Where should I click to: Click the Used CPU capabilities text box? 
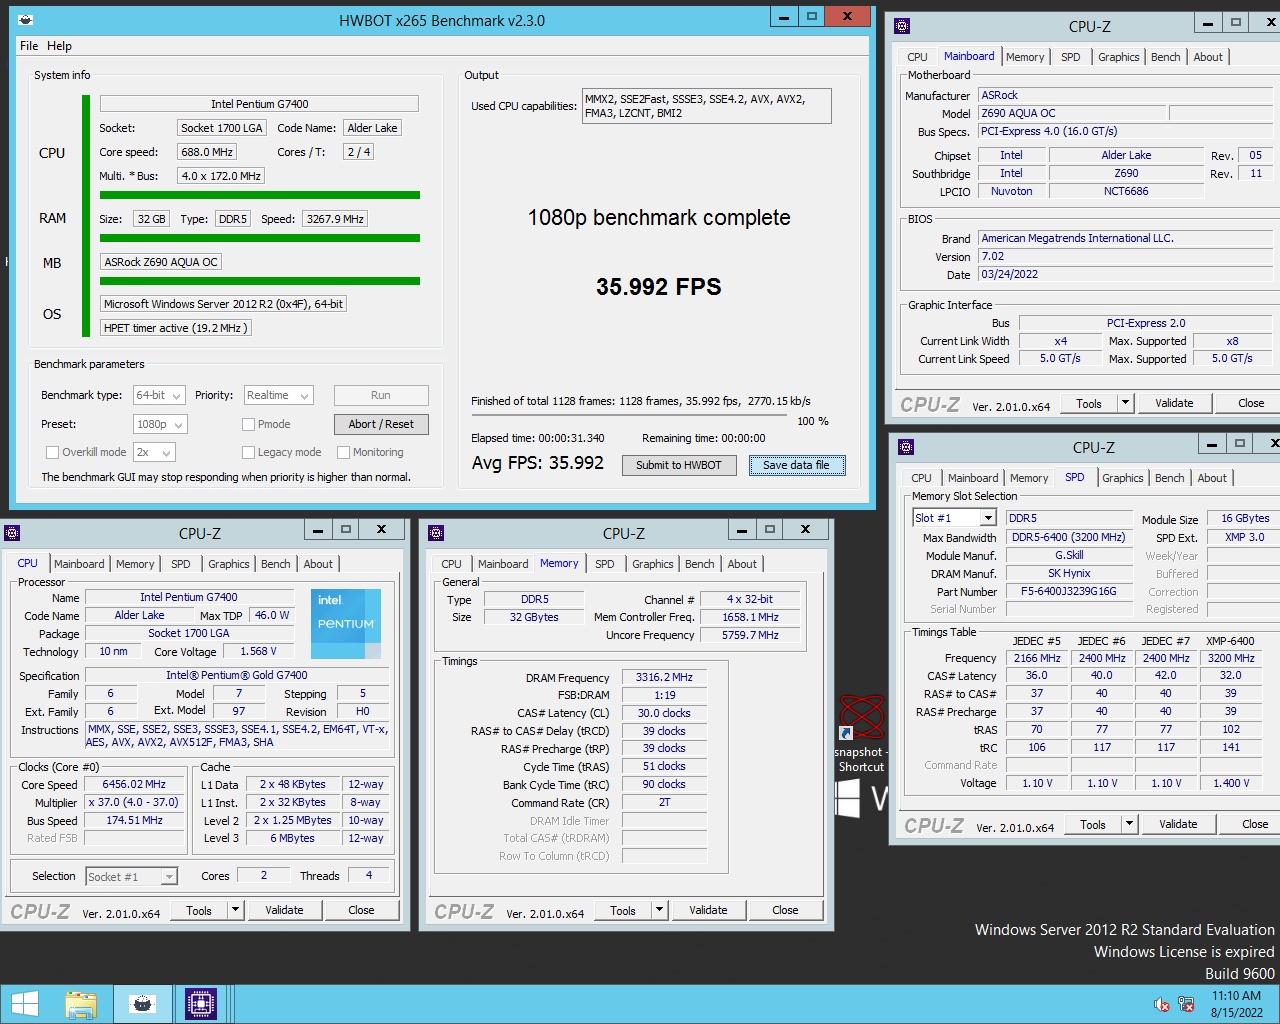pyautogui.click(x=706, y=106)
